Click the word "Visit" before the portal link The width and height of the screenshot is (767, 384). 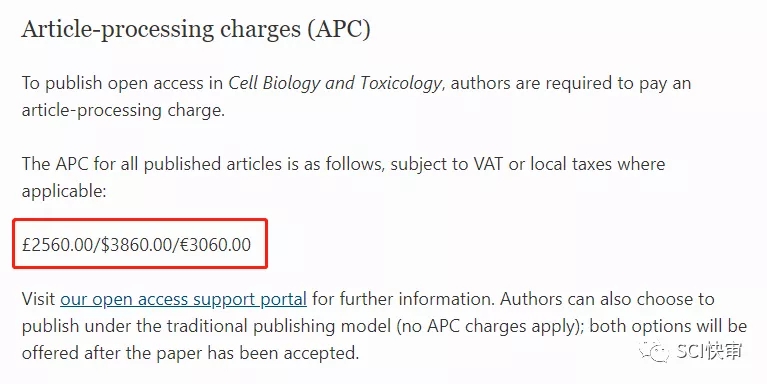tap(38, 299)
